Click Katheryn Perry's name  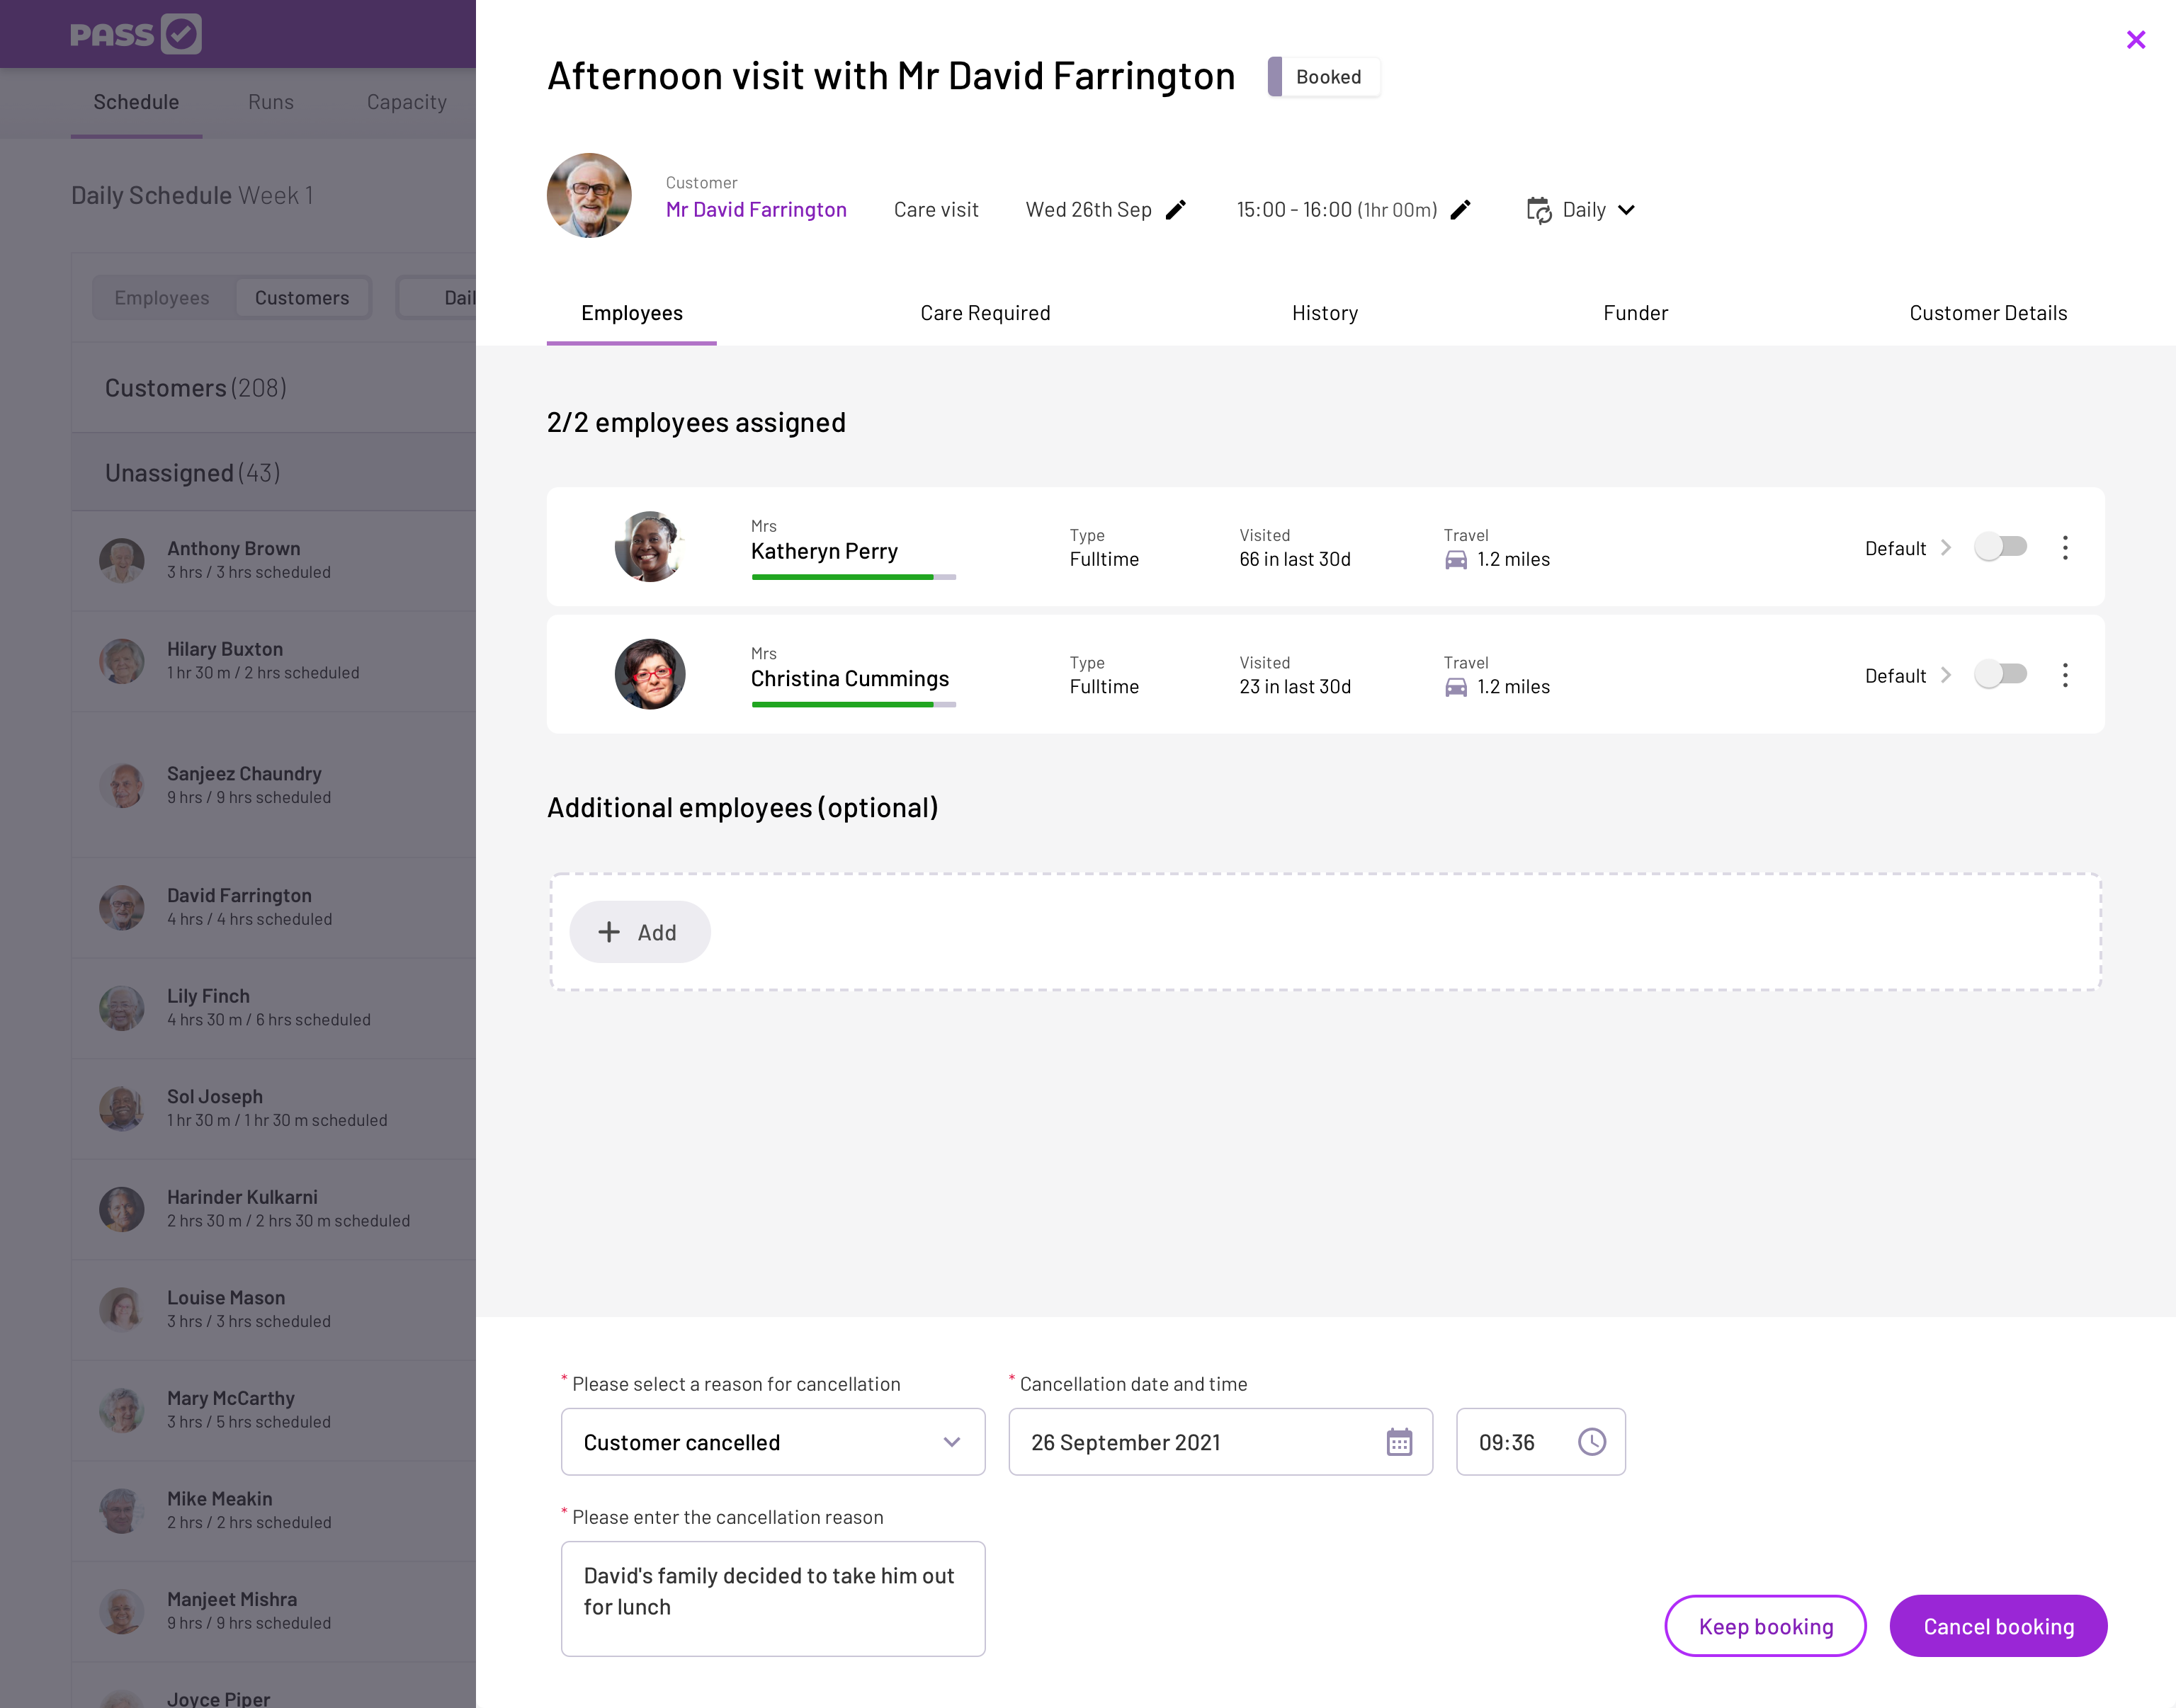click(824, 551)
